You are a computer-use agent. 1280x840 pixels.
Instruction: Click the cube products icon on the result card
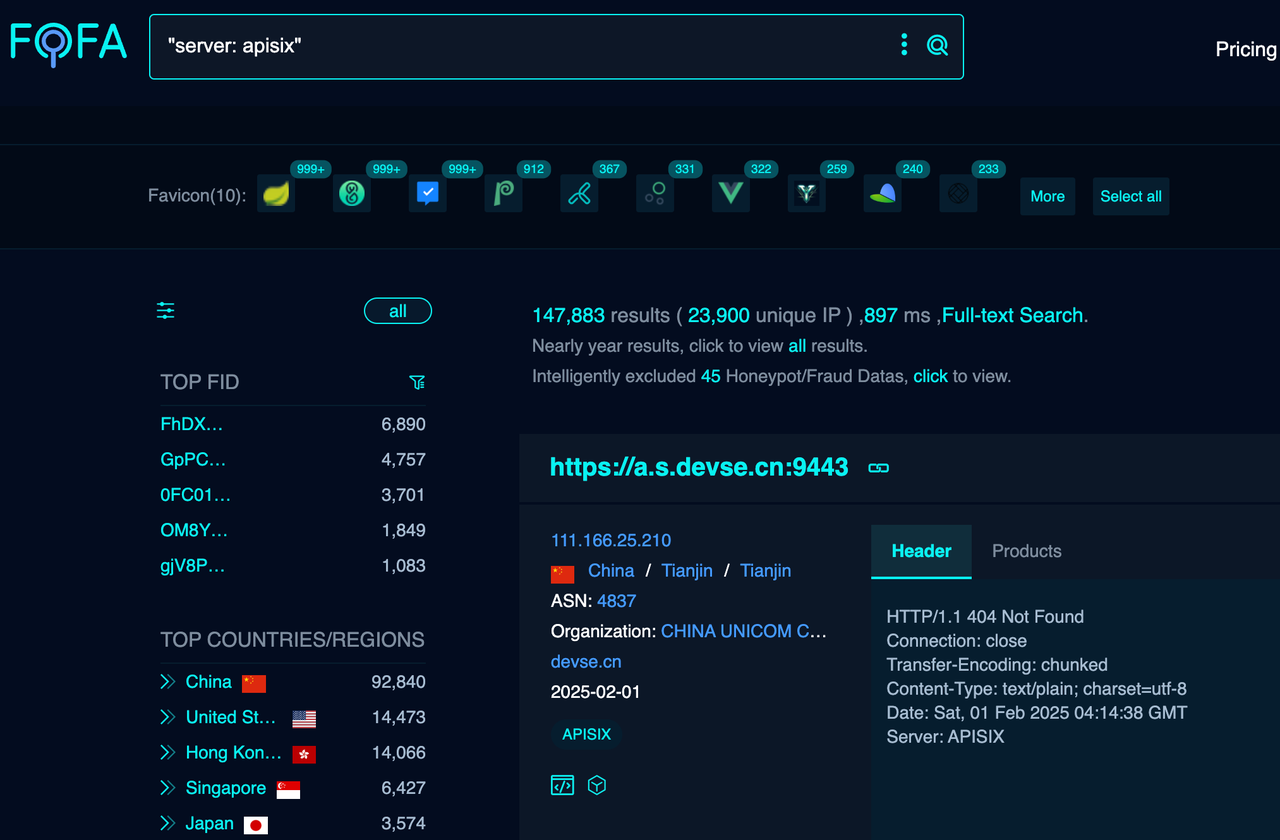pyautogui.click(x=596, y=785)
